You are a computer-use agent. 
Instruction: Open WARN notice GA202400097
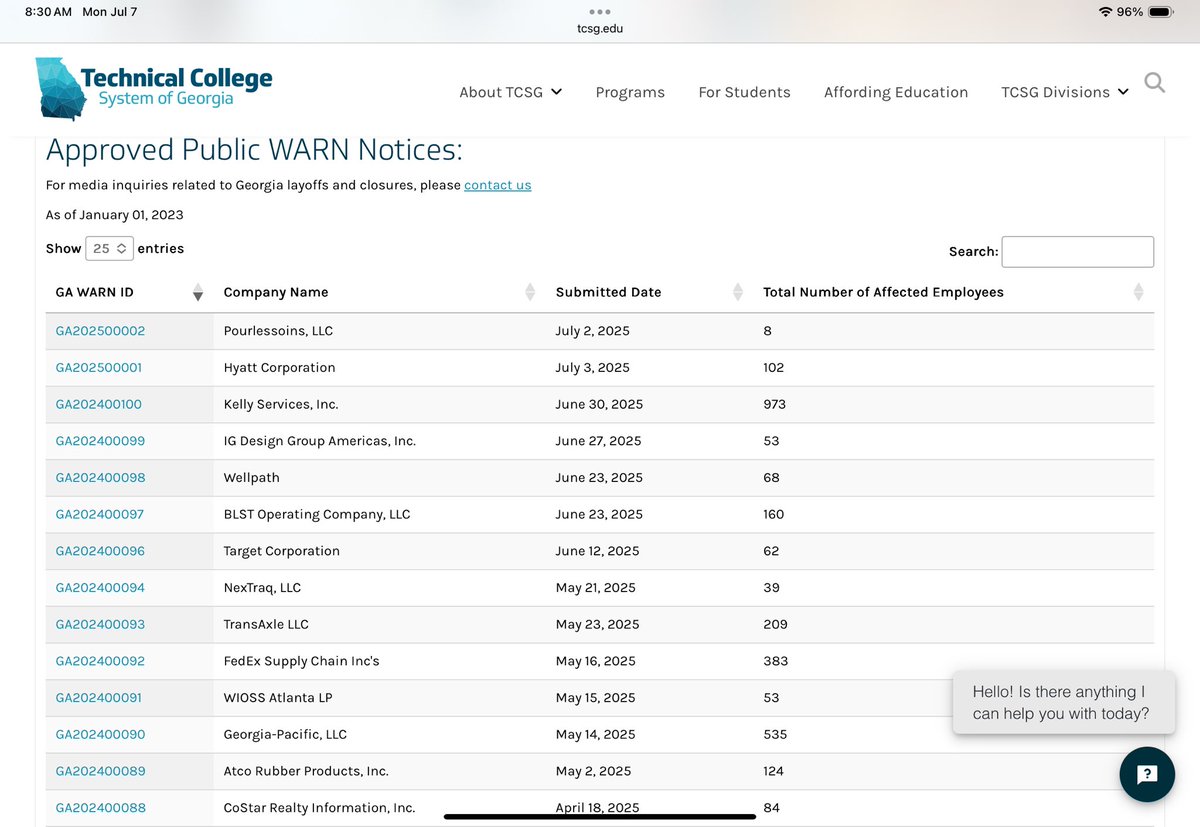tap(100, 514)
